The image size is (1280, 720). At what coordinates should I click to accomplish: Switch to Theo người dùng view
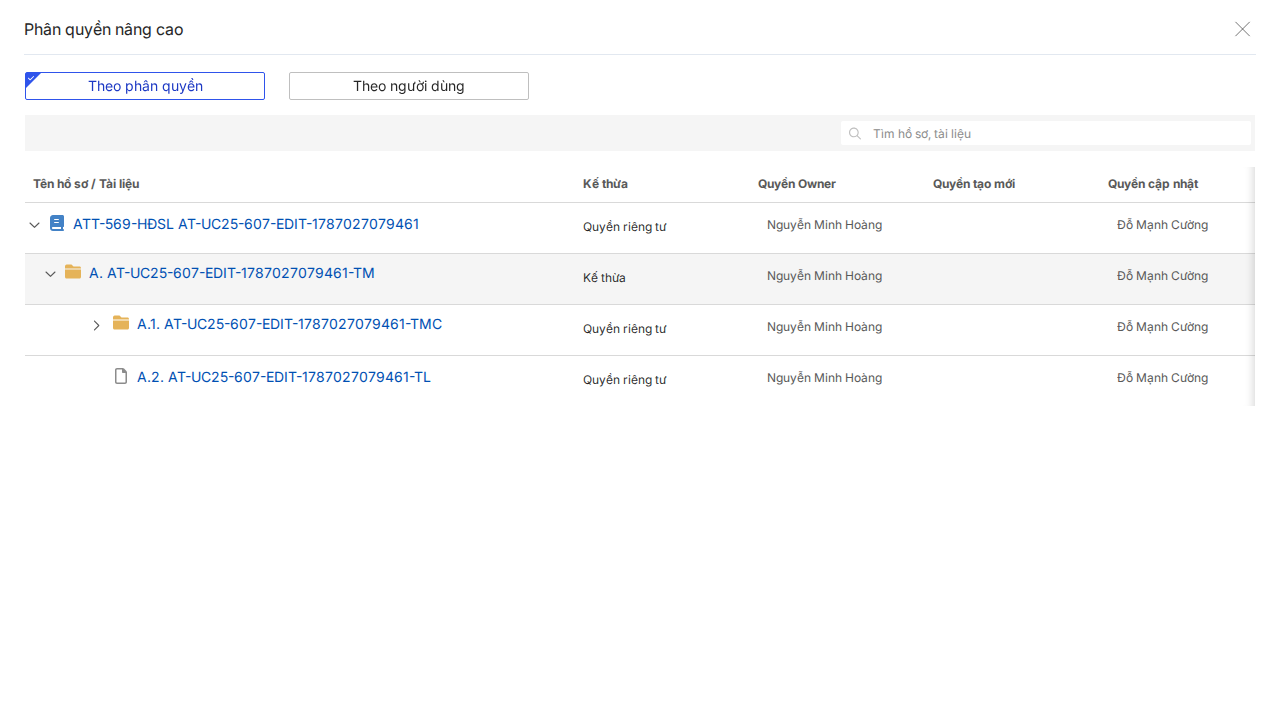tap(409, 86)
